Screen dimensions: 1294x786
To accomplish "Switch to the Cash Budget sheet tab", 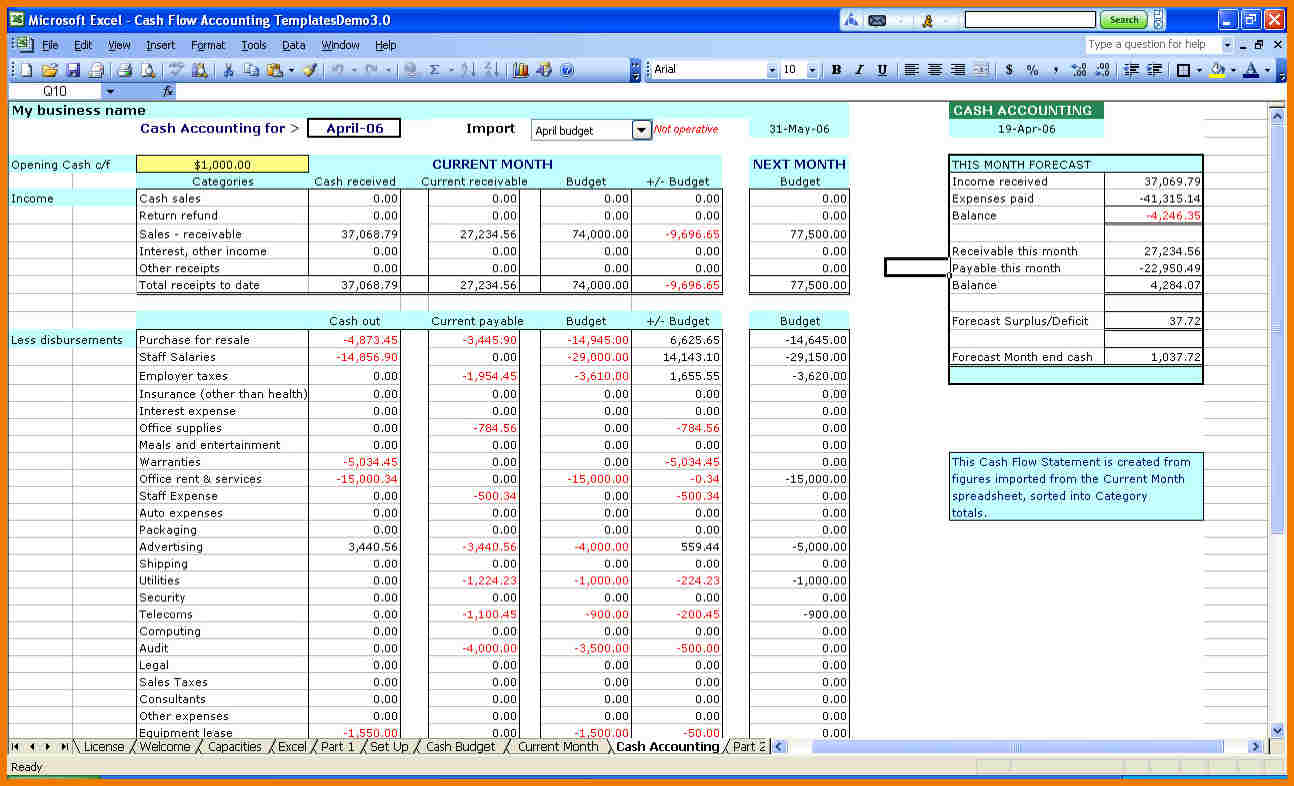I will tap(460, 747).
